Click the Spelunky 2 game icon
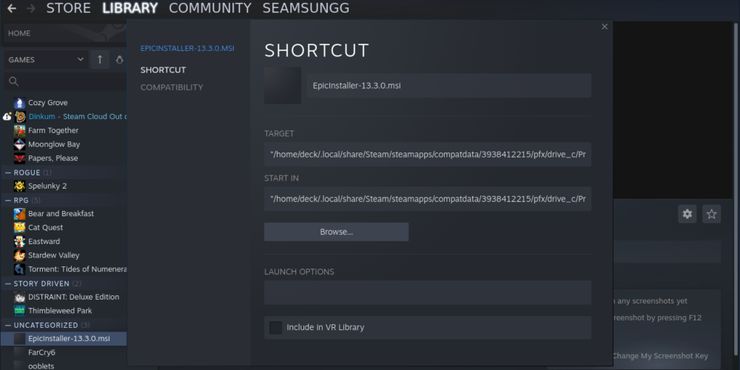Screen dimensions: 740x370 [x=20, y=186]
